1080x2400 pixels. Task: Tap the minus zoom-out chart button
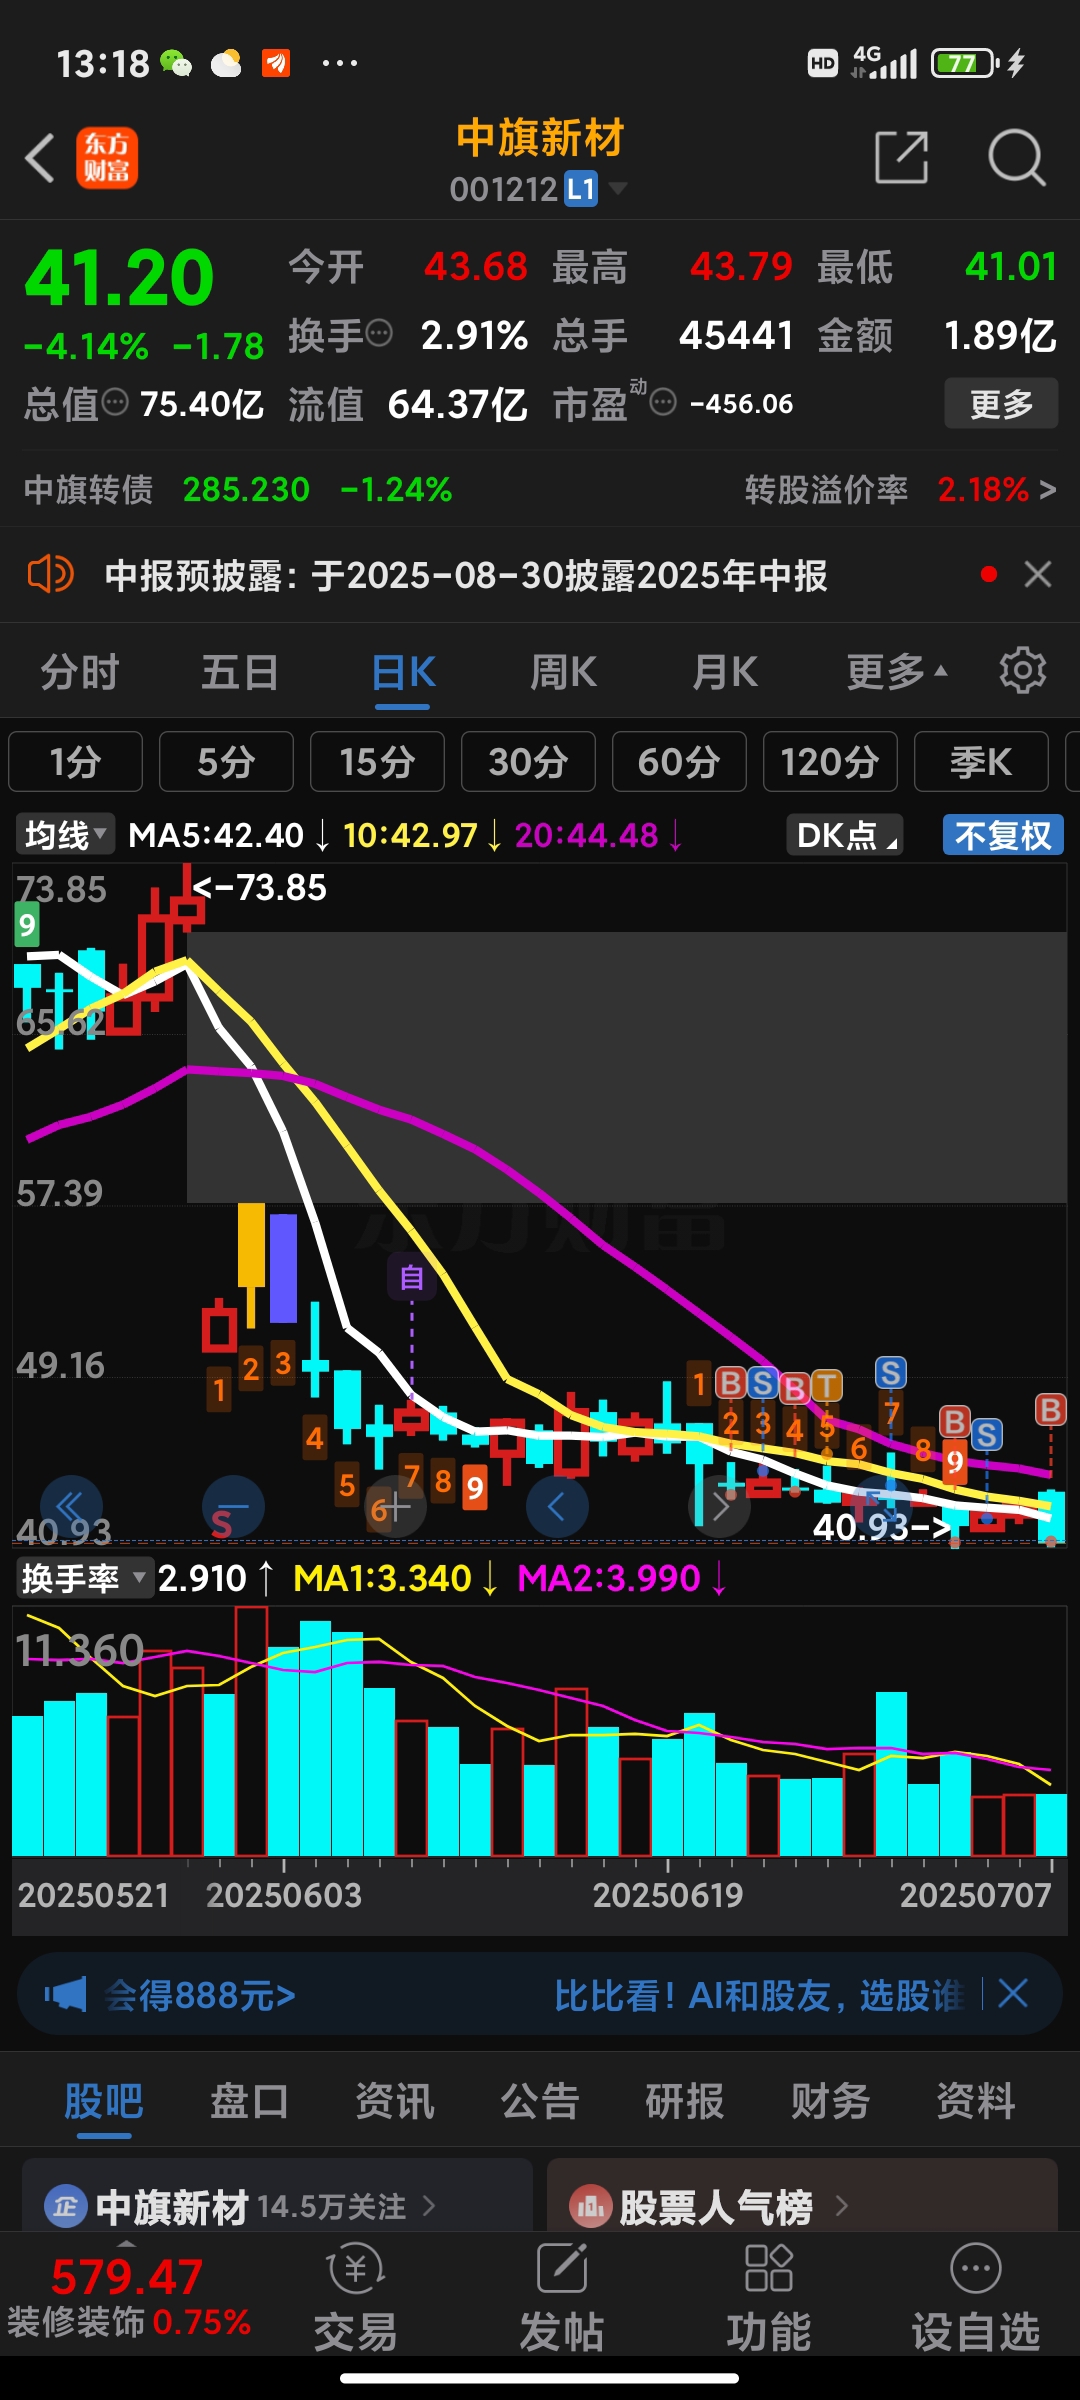(233, 1506)
